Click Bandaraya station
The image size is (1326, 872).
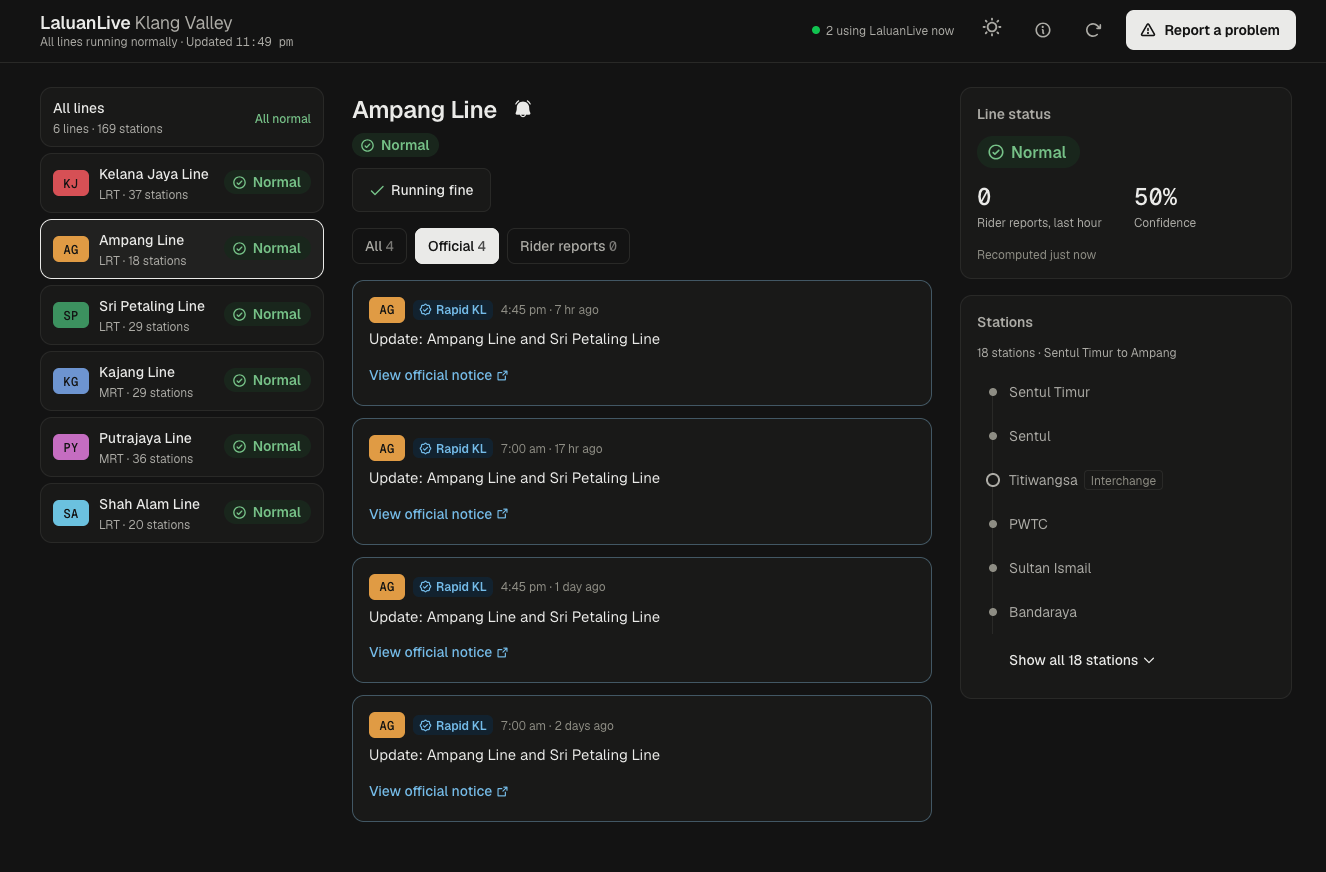(x=1043, y=612)
